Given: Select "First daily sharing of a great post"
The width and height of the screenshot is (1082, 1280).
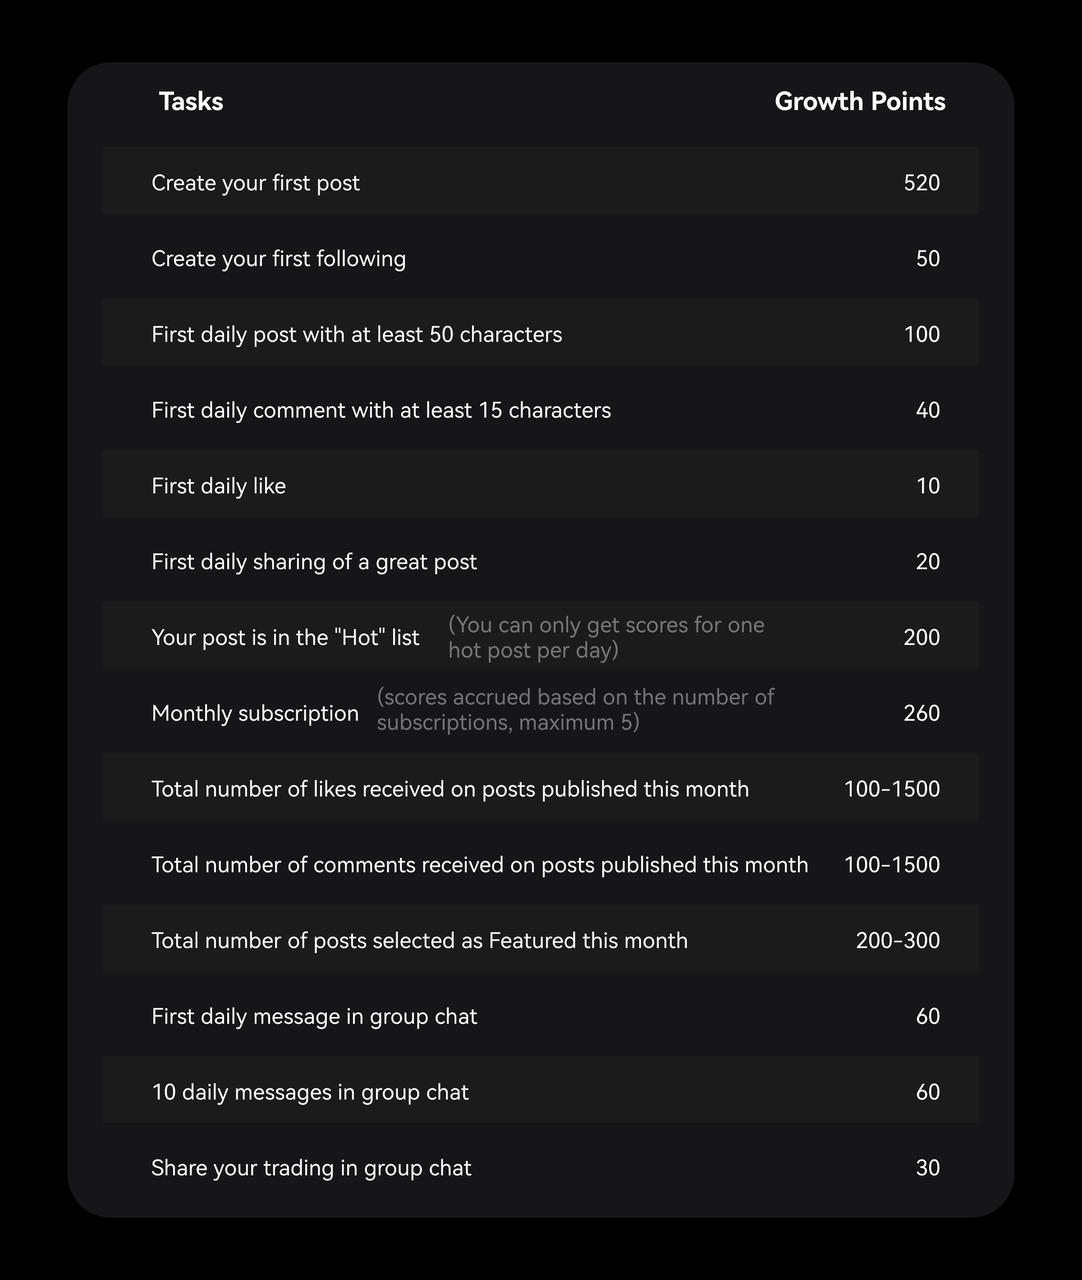Looking at the screenshot, I should pyautogui.click(x=314, y=562).
